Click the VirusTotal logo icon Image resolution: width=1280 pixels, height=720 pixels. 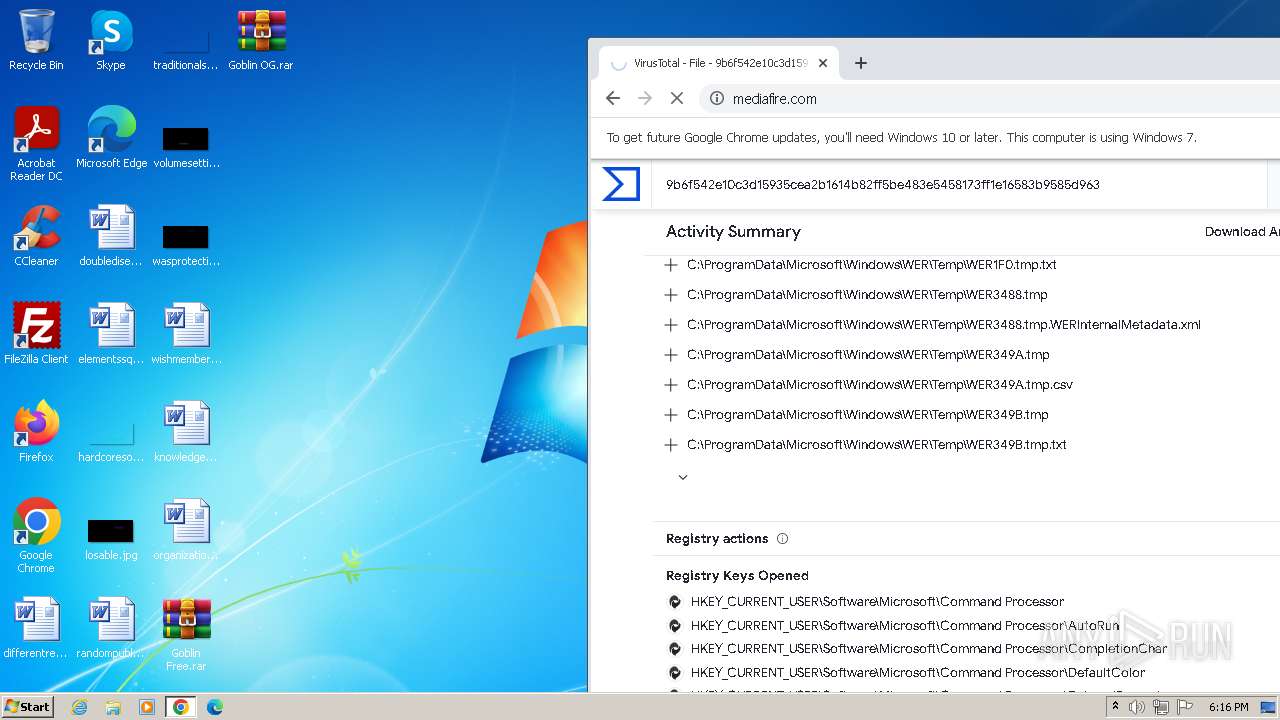point(621,184)
